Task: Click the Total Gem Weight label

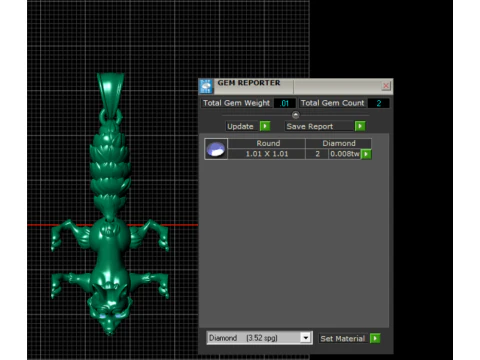Action: click(236, 103)
